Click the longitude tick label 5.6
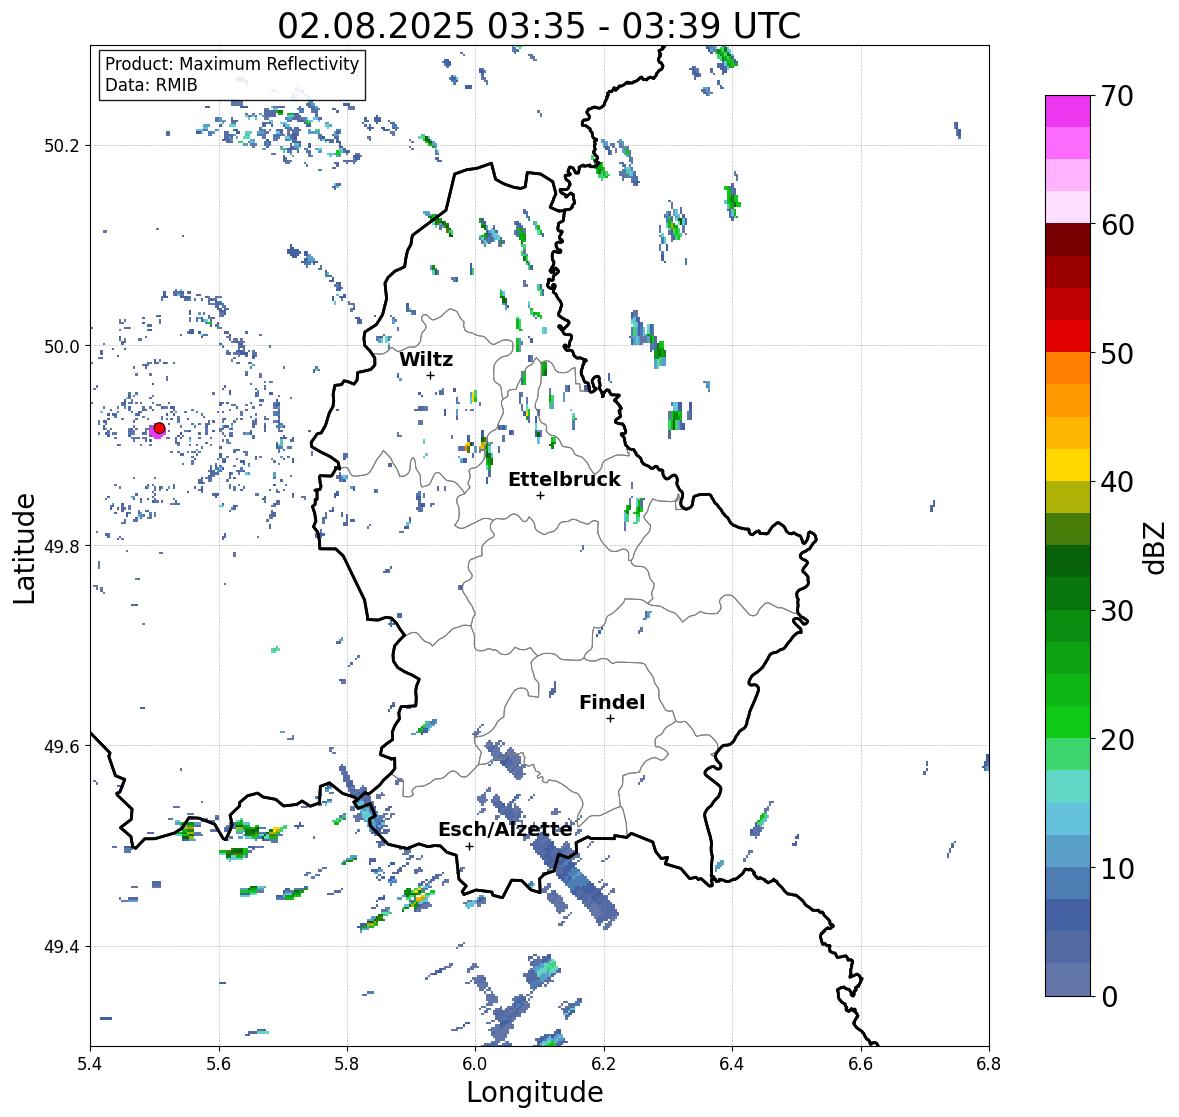 219,1064
